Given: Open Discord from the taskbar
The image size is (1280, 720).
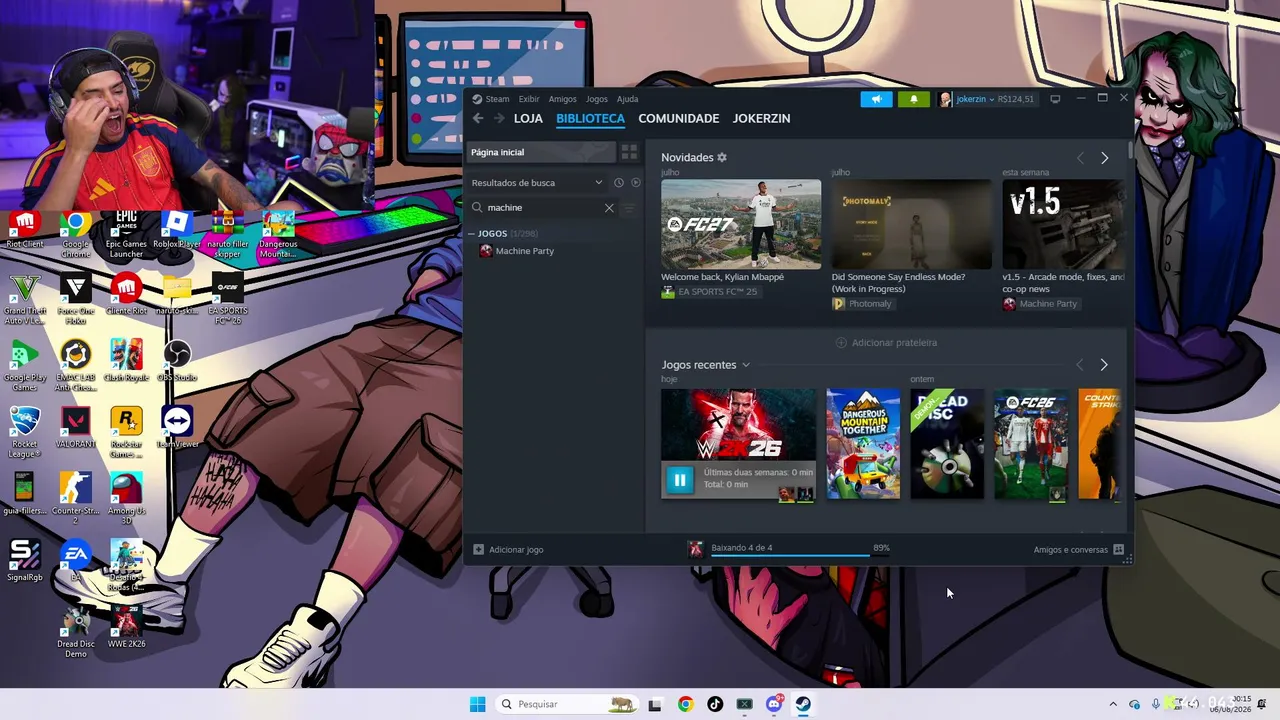Looking at the screenshot, I should [774, 704].
